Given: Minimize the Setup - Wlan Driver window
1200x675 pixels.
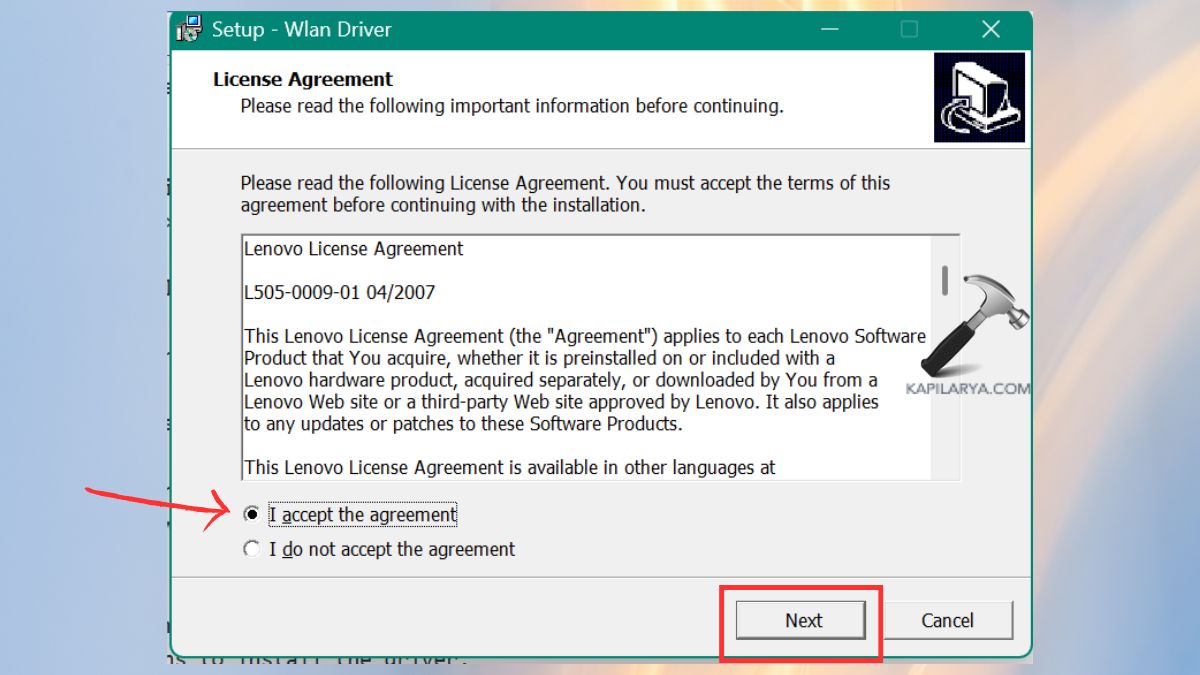Looking at the screenshot, I should click(x=829, y=29).
